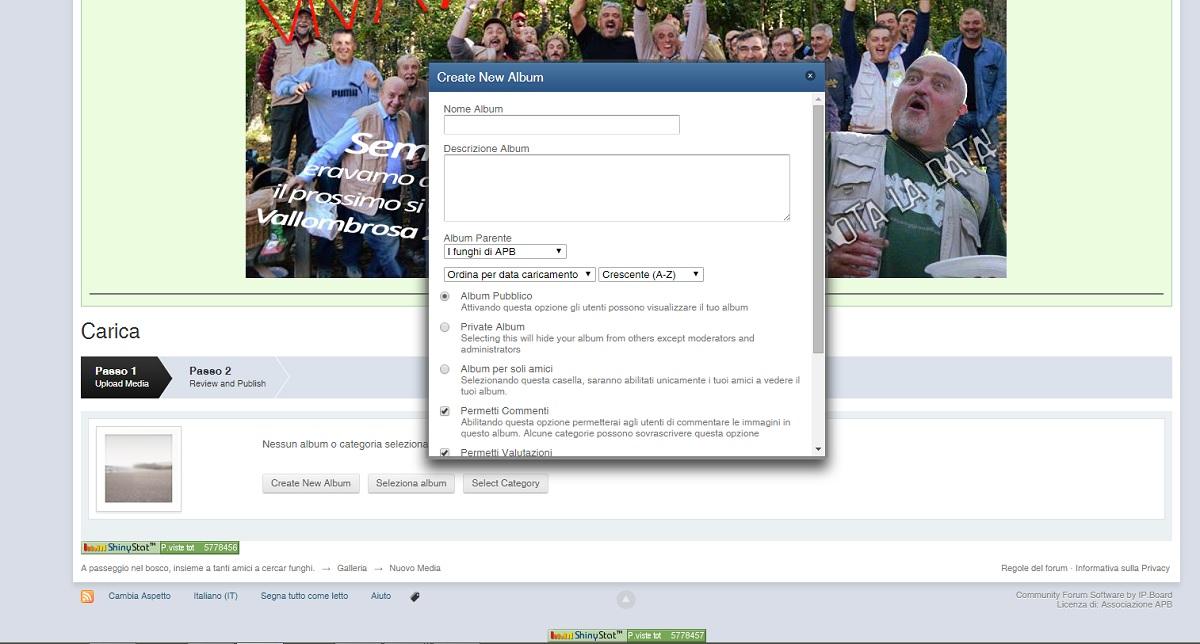Click the album placeholder thumbnail image
This screenshot has height=644, width=1200.
tap(138, 469)
